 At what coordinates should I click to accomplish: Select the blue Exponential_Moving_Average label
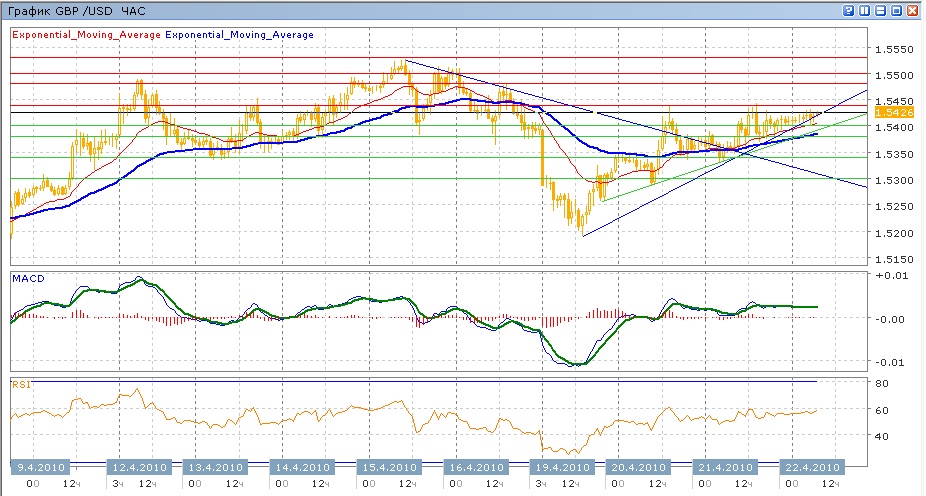point(239,35)
